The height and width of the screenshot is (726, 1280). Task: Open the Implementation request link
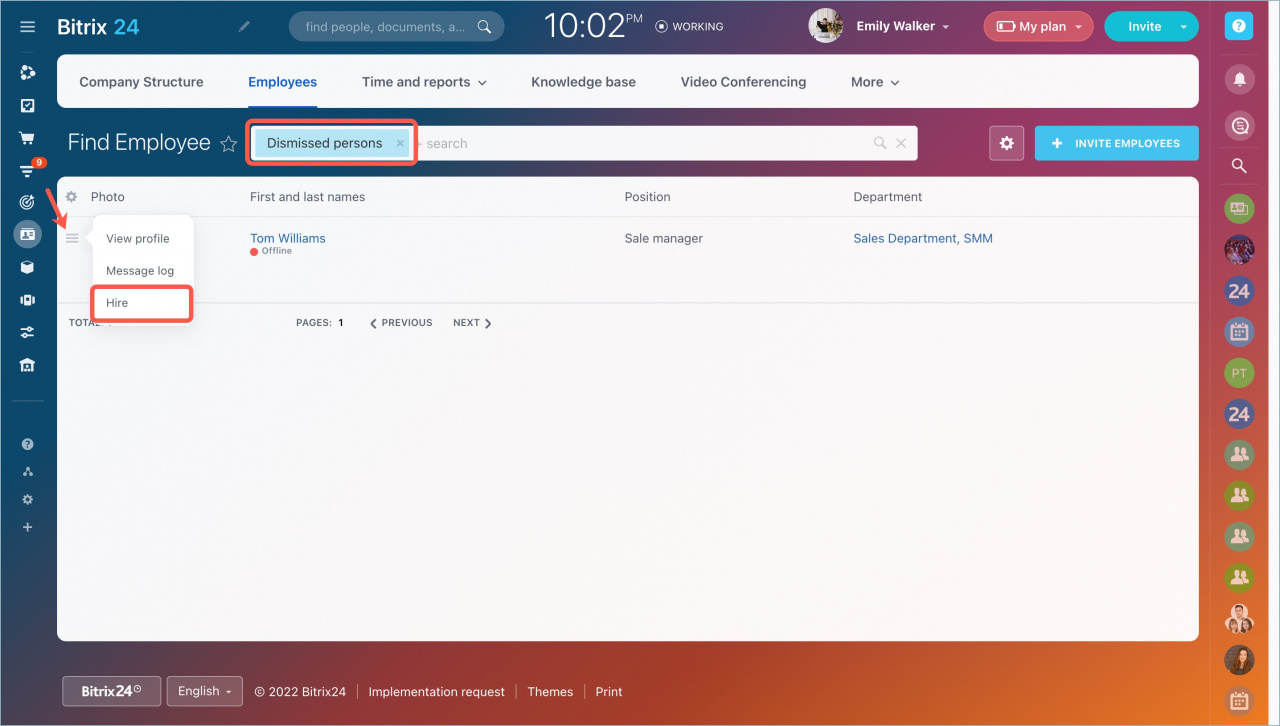point(436,691)
